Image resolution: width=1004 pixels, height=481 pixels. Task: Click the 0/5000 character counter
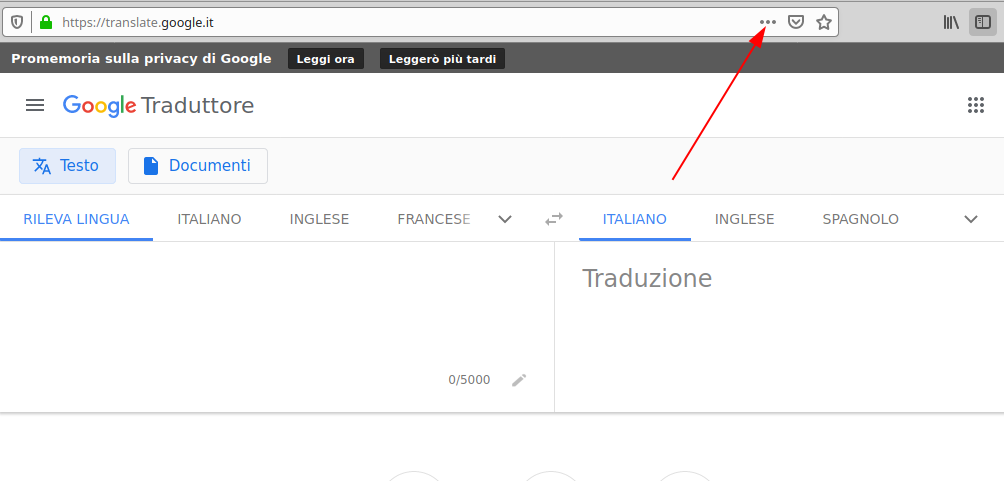[469, 380]
